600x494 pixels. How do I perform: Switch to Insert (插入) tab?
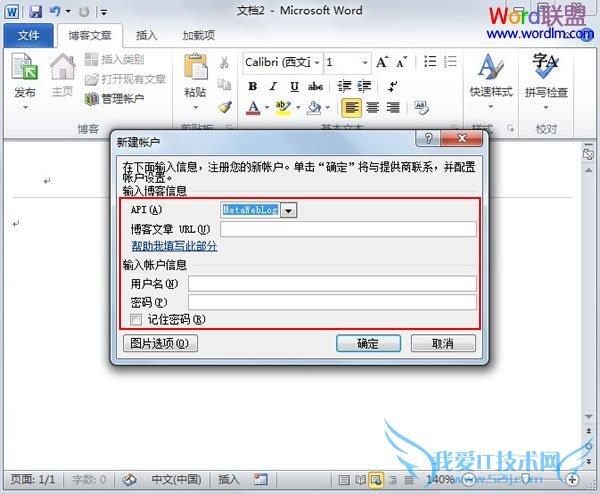147,36
